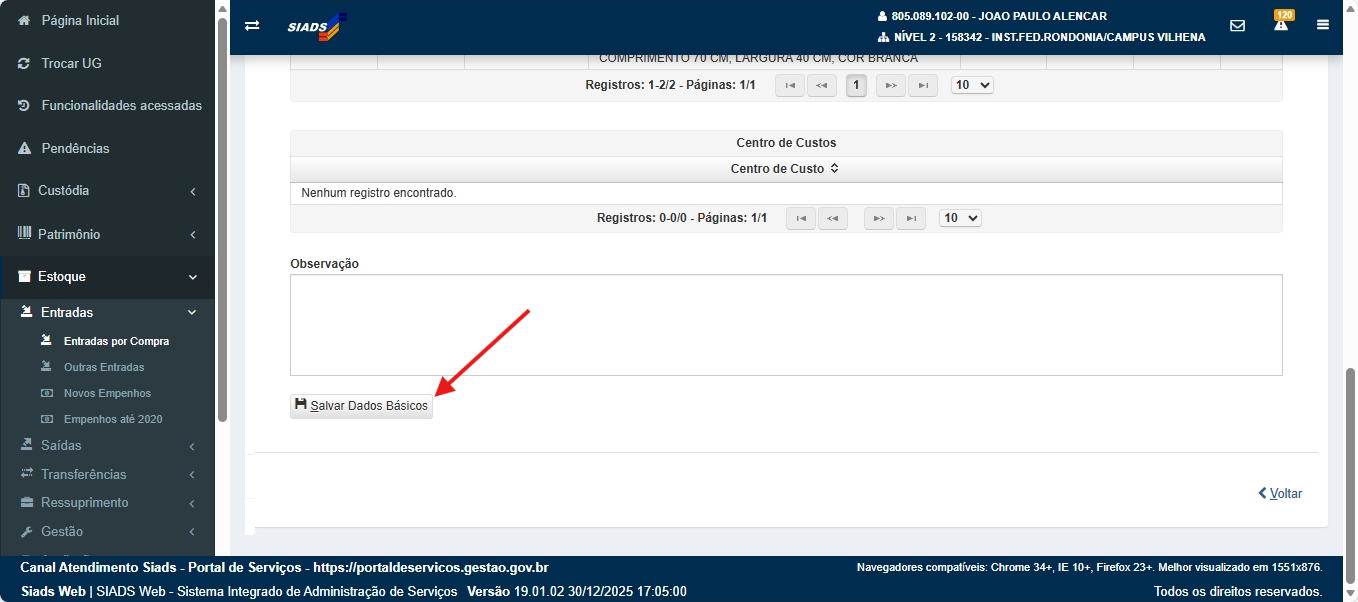Click the Voltar link
Image resolution: width=1358 pixels, height=602 pixels.
1280,493
